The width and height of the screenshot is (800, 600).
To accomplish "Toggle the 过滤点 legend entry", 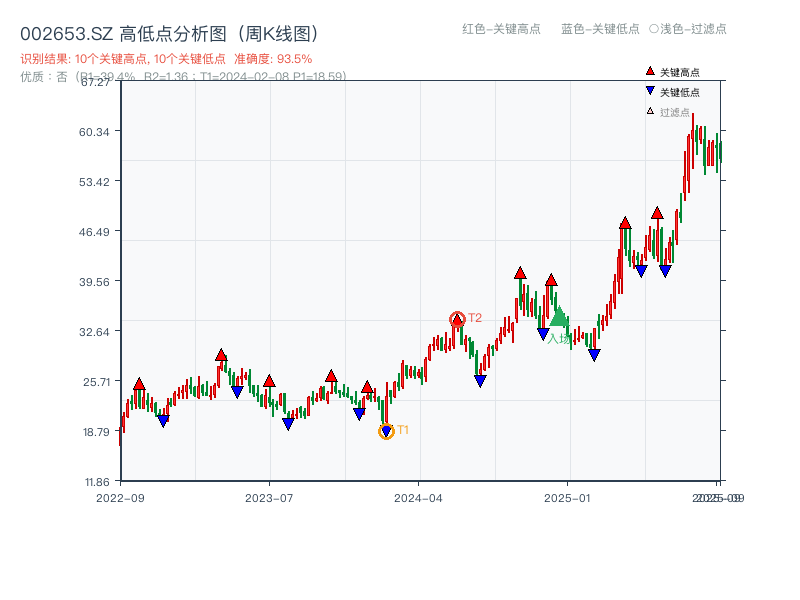I will [x=668, y=112].
